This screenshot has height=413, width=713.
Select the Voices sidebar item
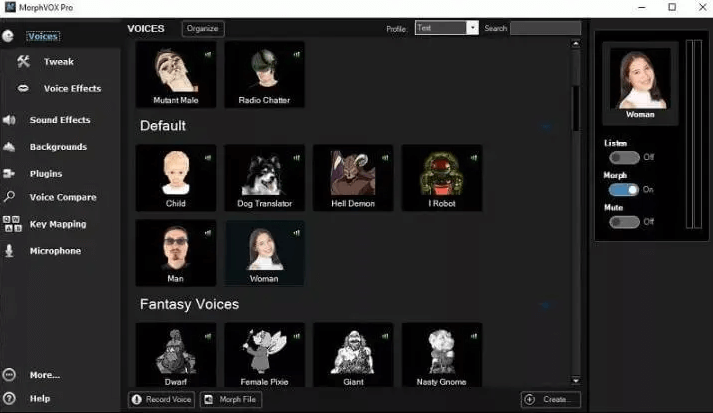[42, 36]
